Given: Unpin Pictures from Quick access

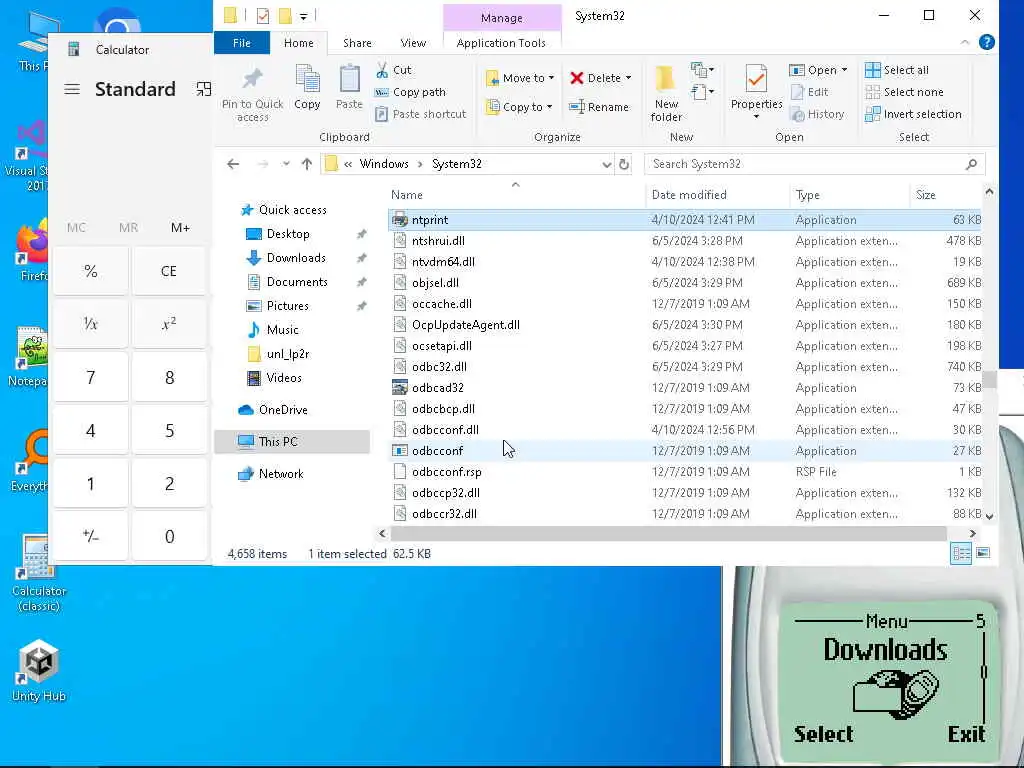Looking at the screenshot, I should 361,306.
